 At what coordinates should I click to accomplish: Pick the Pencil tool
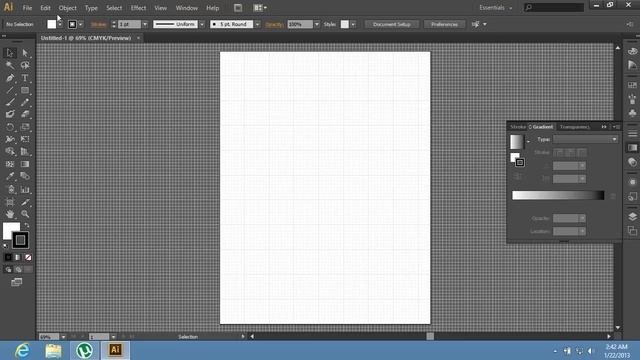(x=25, y=102)
